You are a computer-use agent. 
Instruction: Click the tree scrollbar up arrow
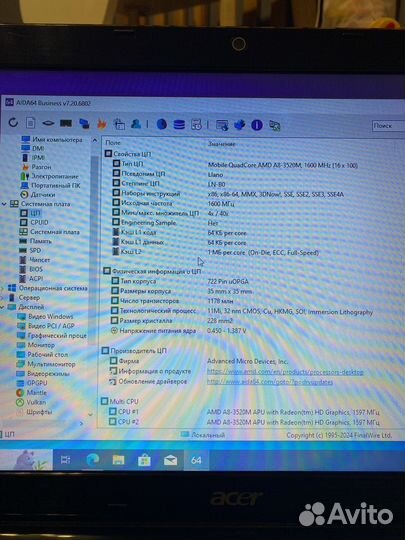(94, 140)
